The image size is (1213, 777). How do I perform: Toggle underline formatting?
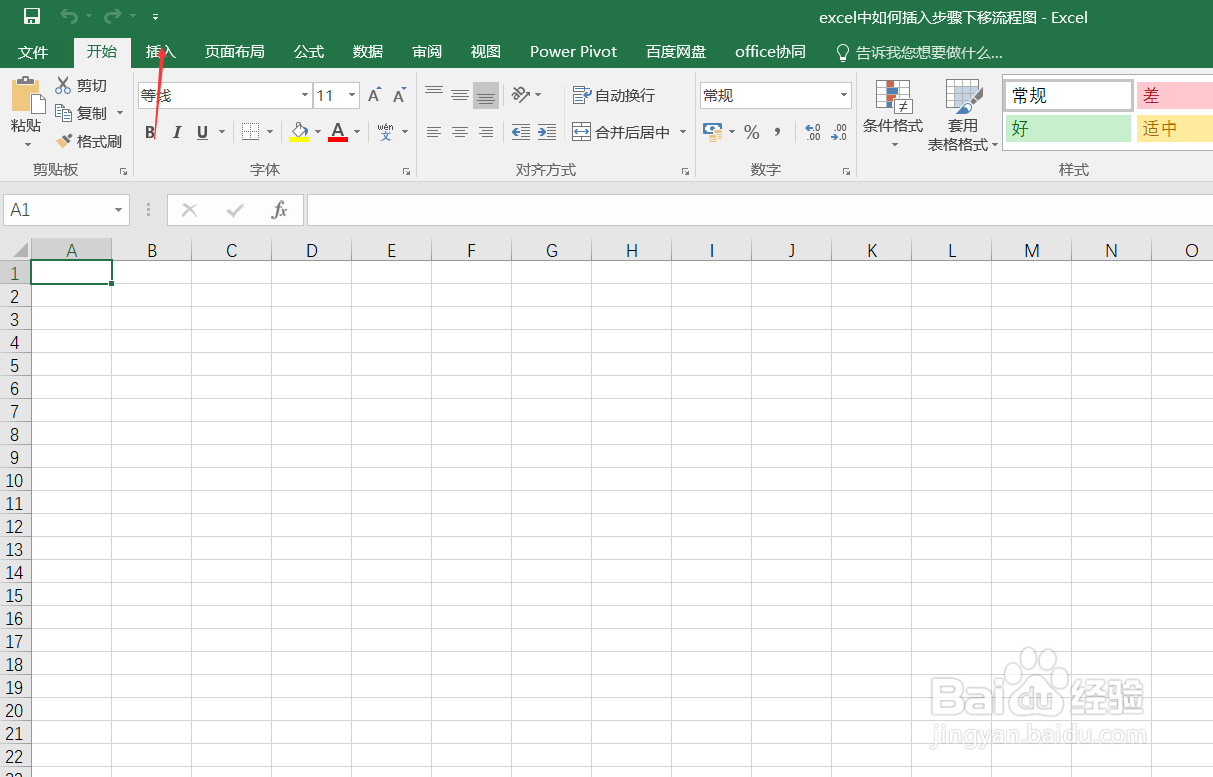pyautogui.click(x=202, y=132)
